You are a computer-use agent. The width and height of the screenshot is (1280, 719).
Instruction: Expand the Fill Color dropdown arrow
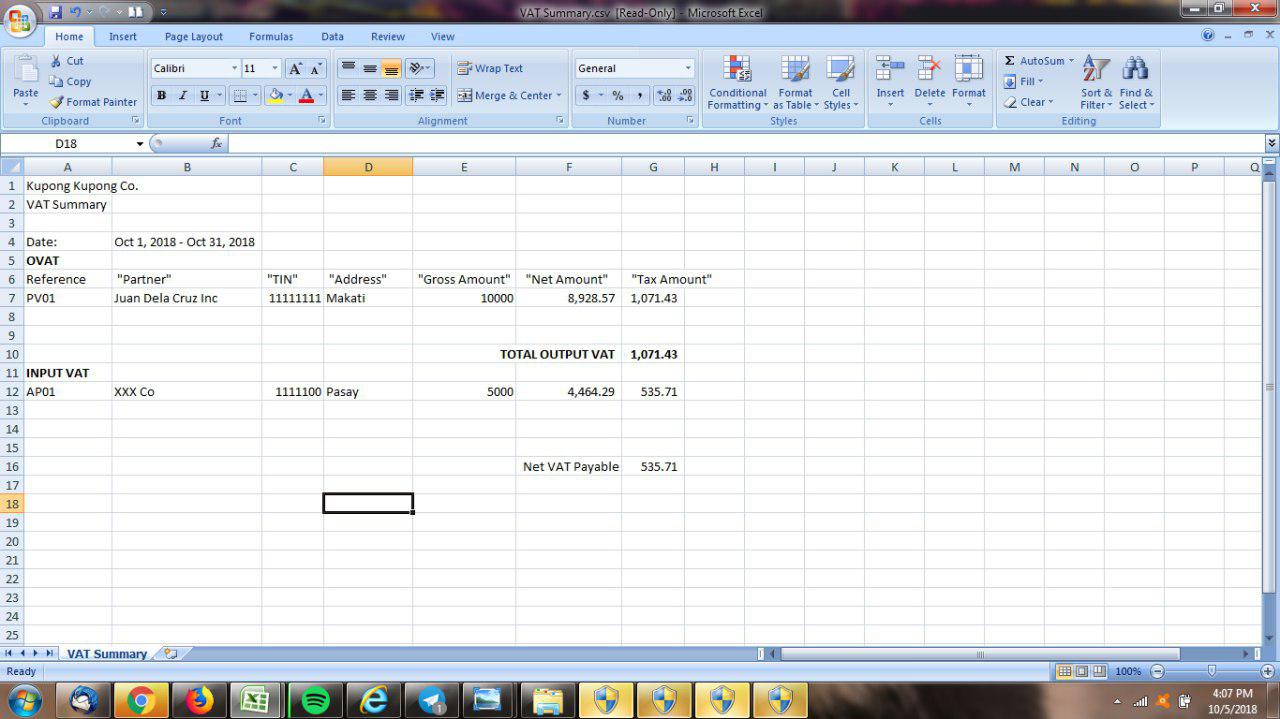pos(288,95)
